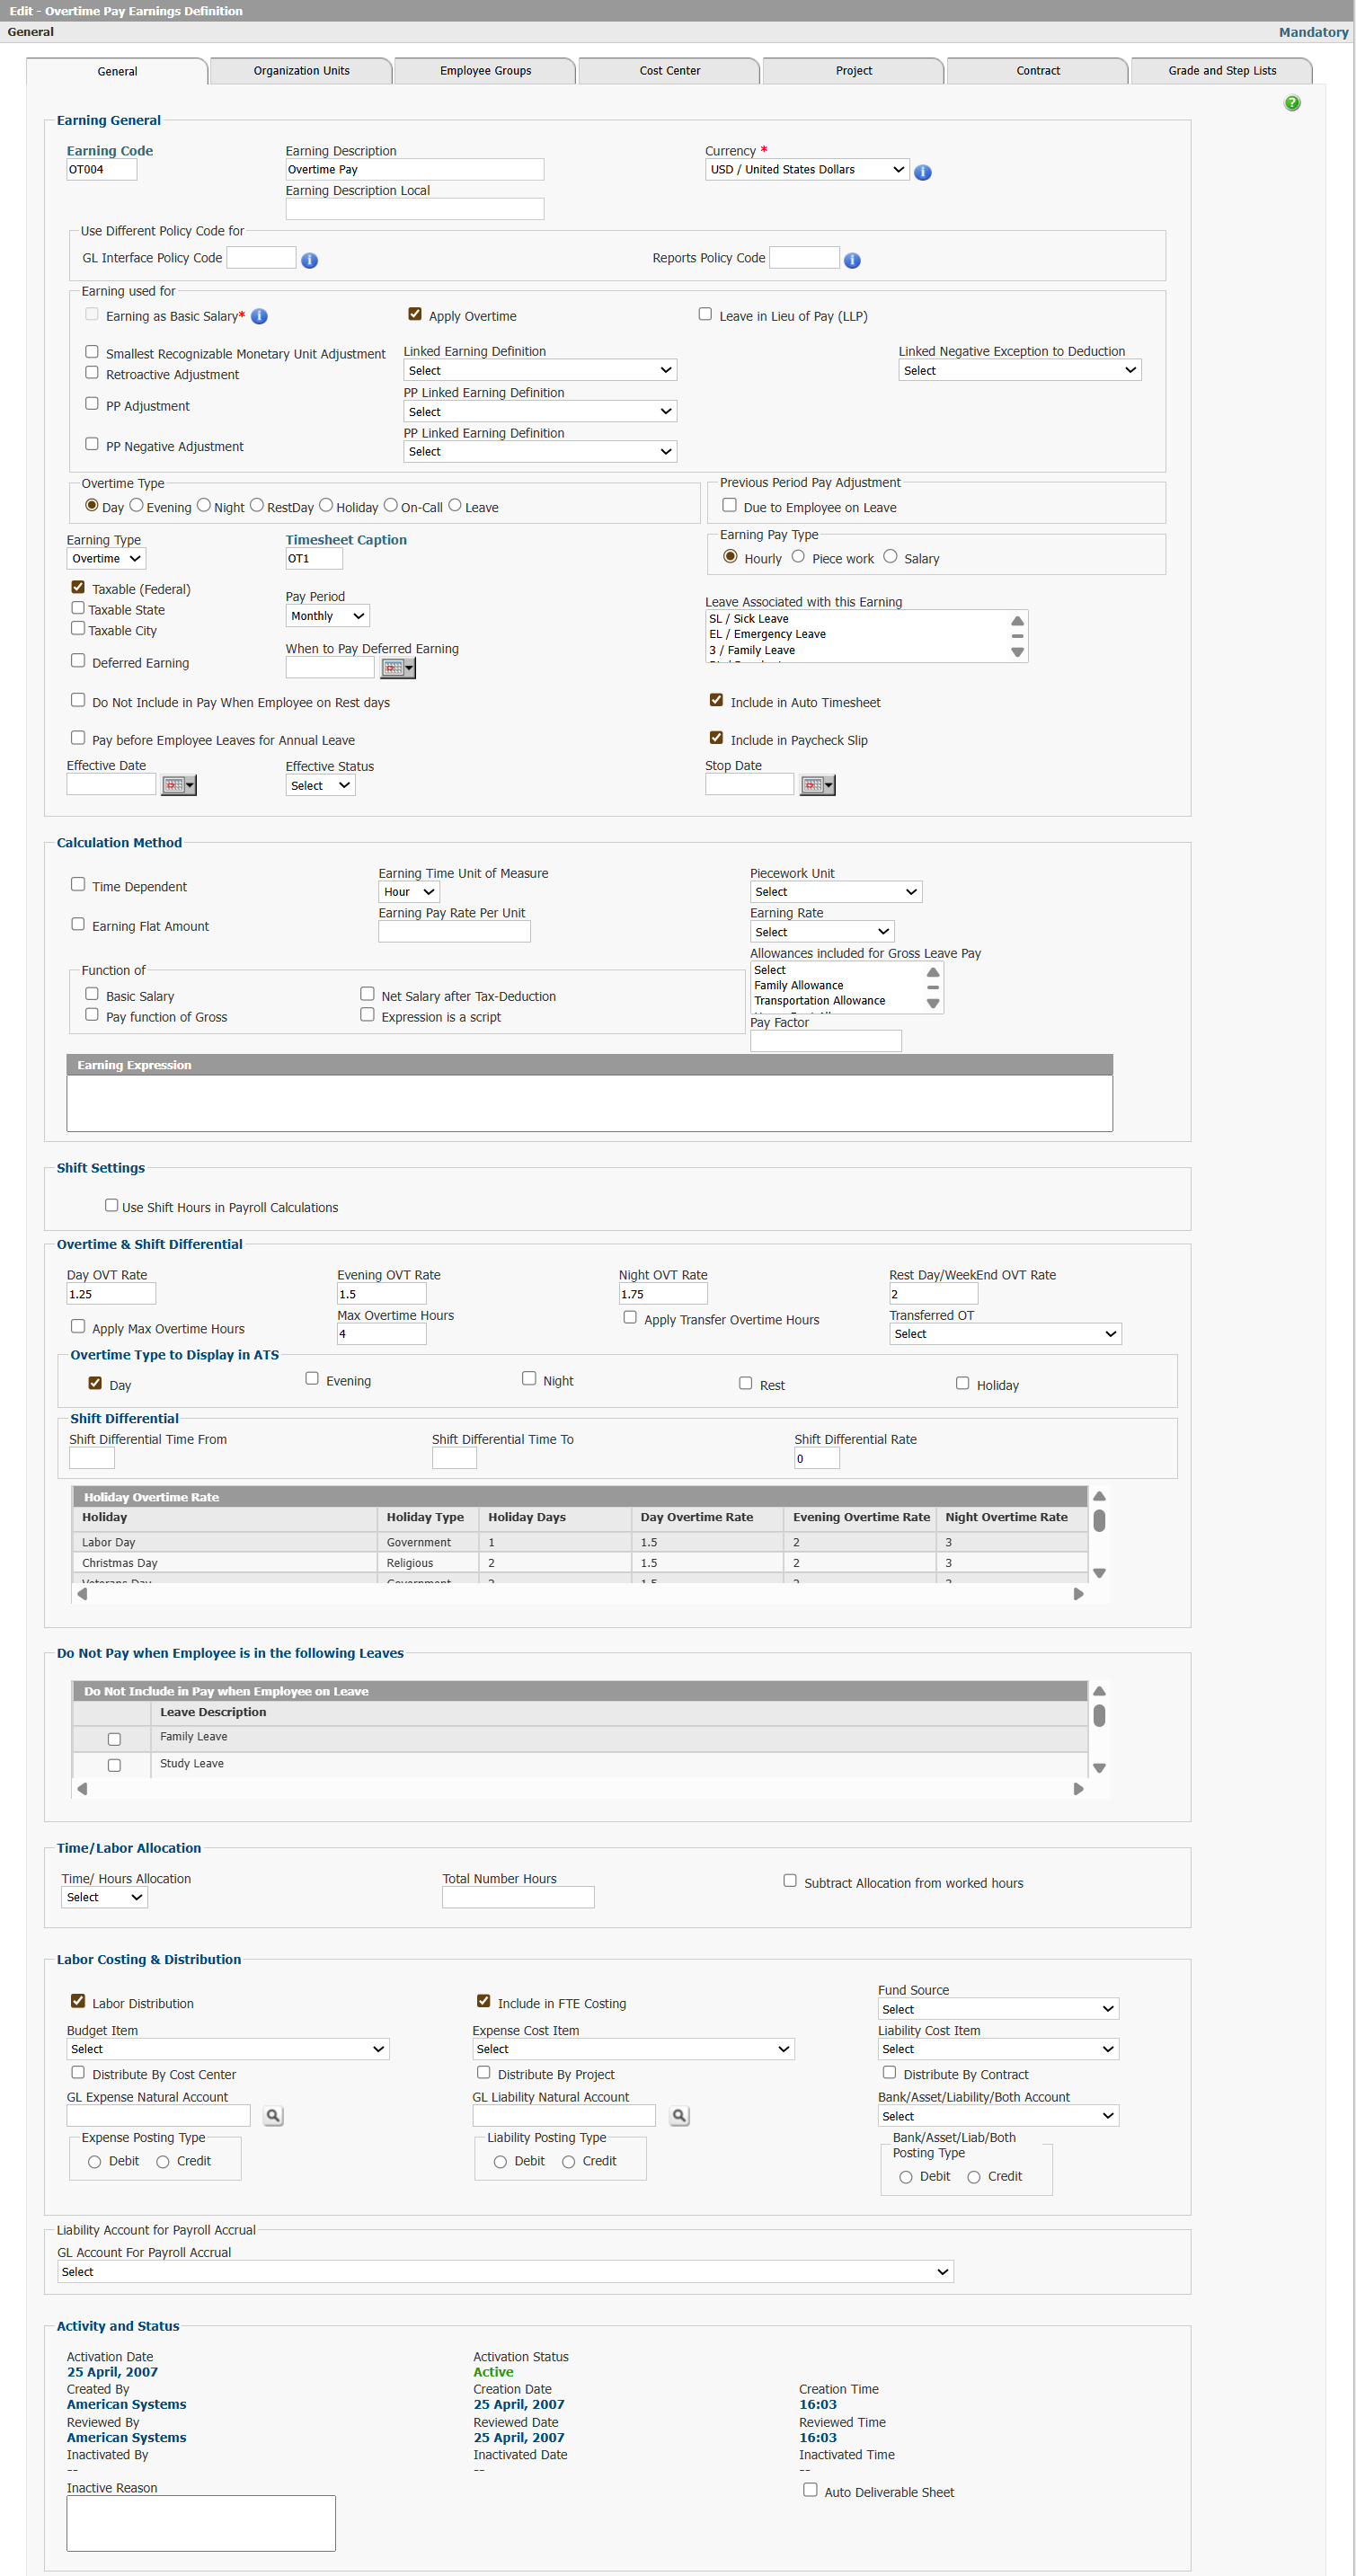Check the Study Leave row checkbox
1356x2576 pixels.
point(114,1765)
